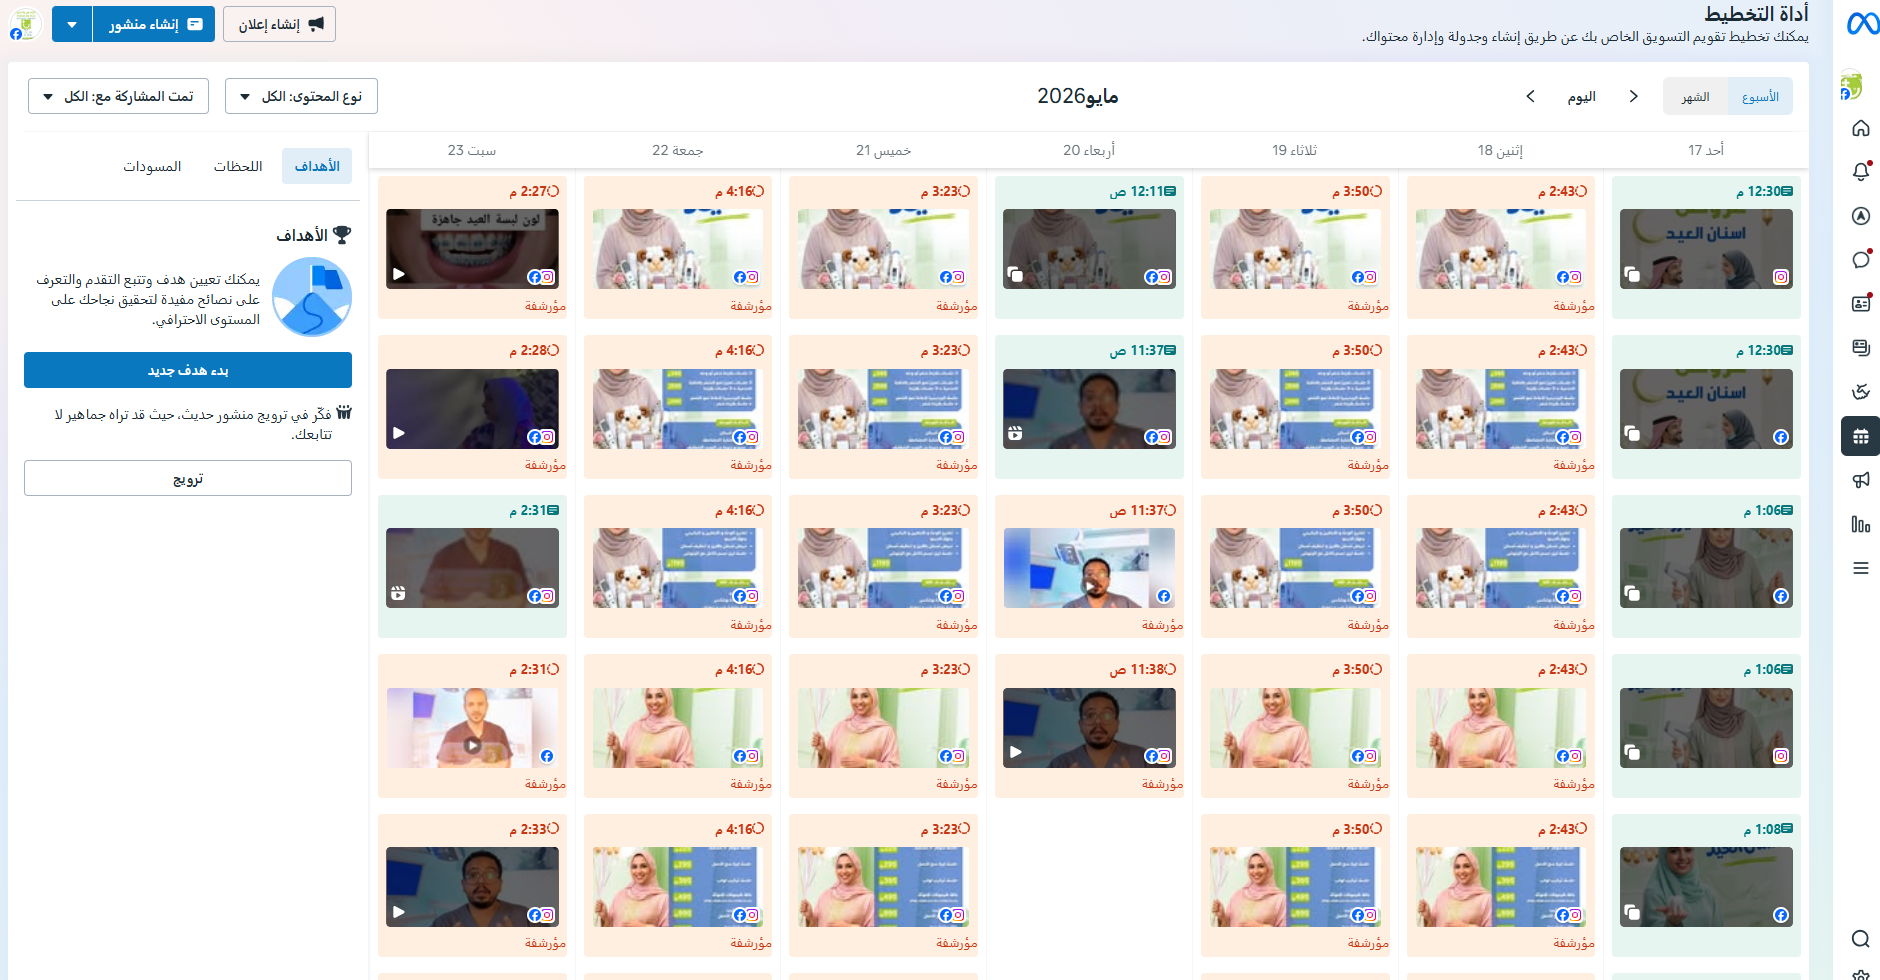
Task: Open Saturday 2:27 scheduled post thumbnail
Action: tap(472, 249)
